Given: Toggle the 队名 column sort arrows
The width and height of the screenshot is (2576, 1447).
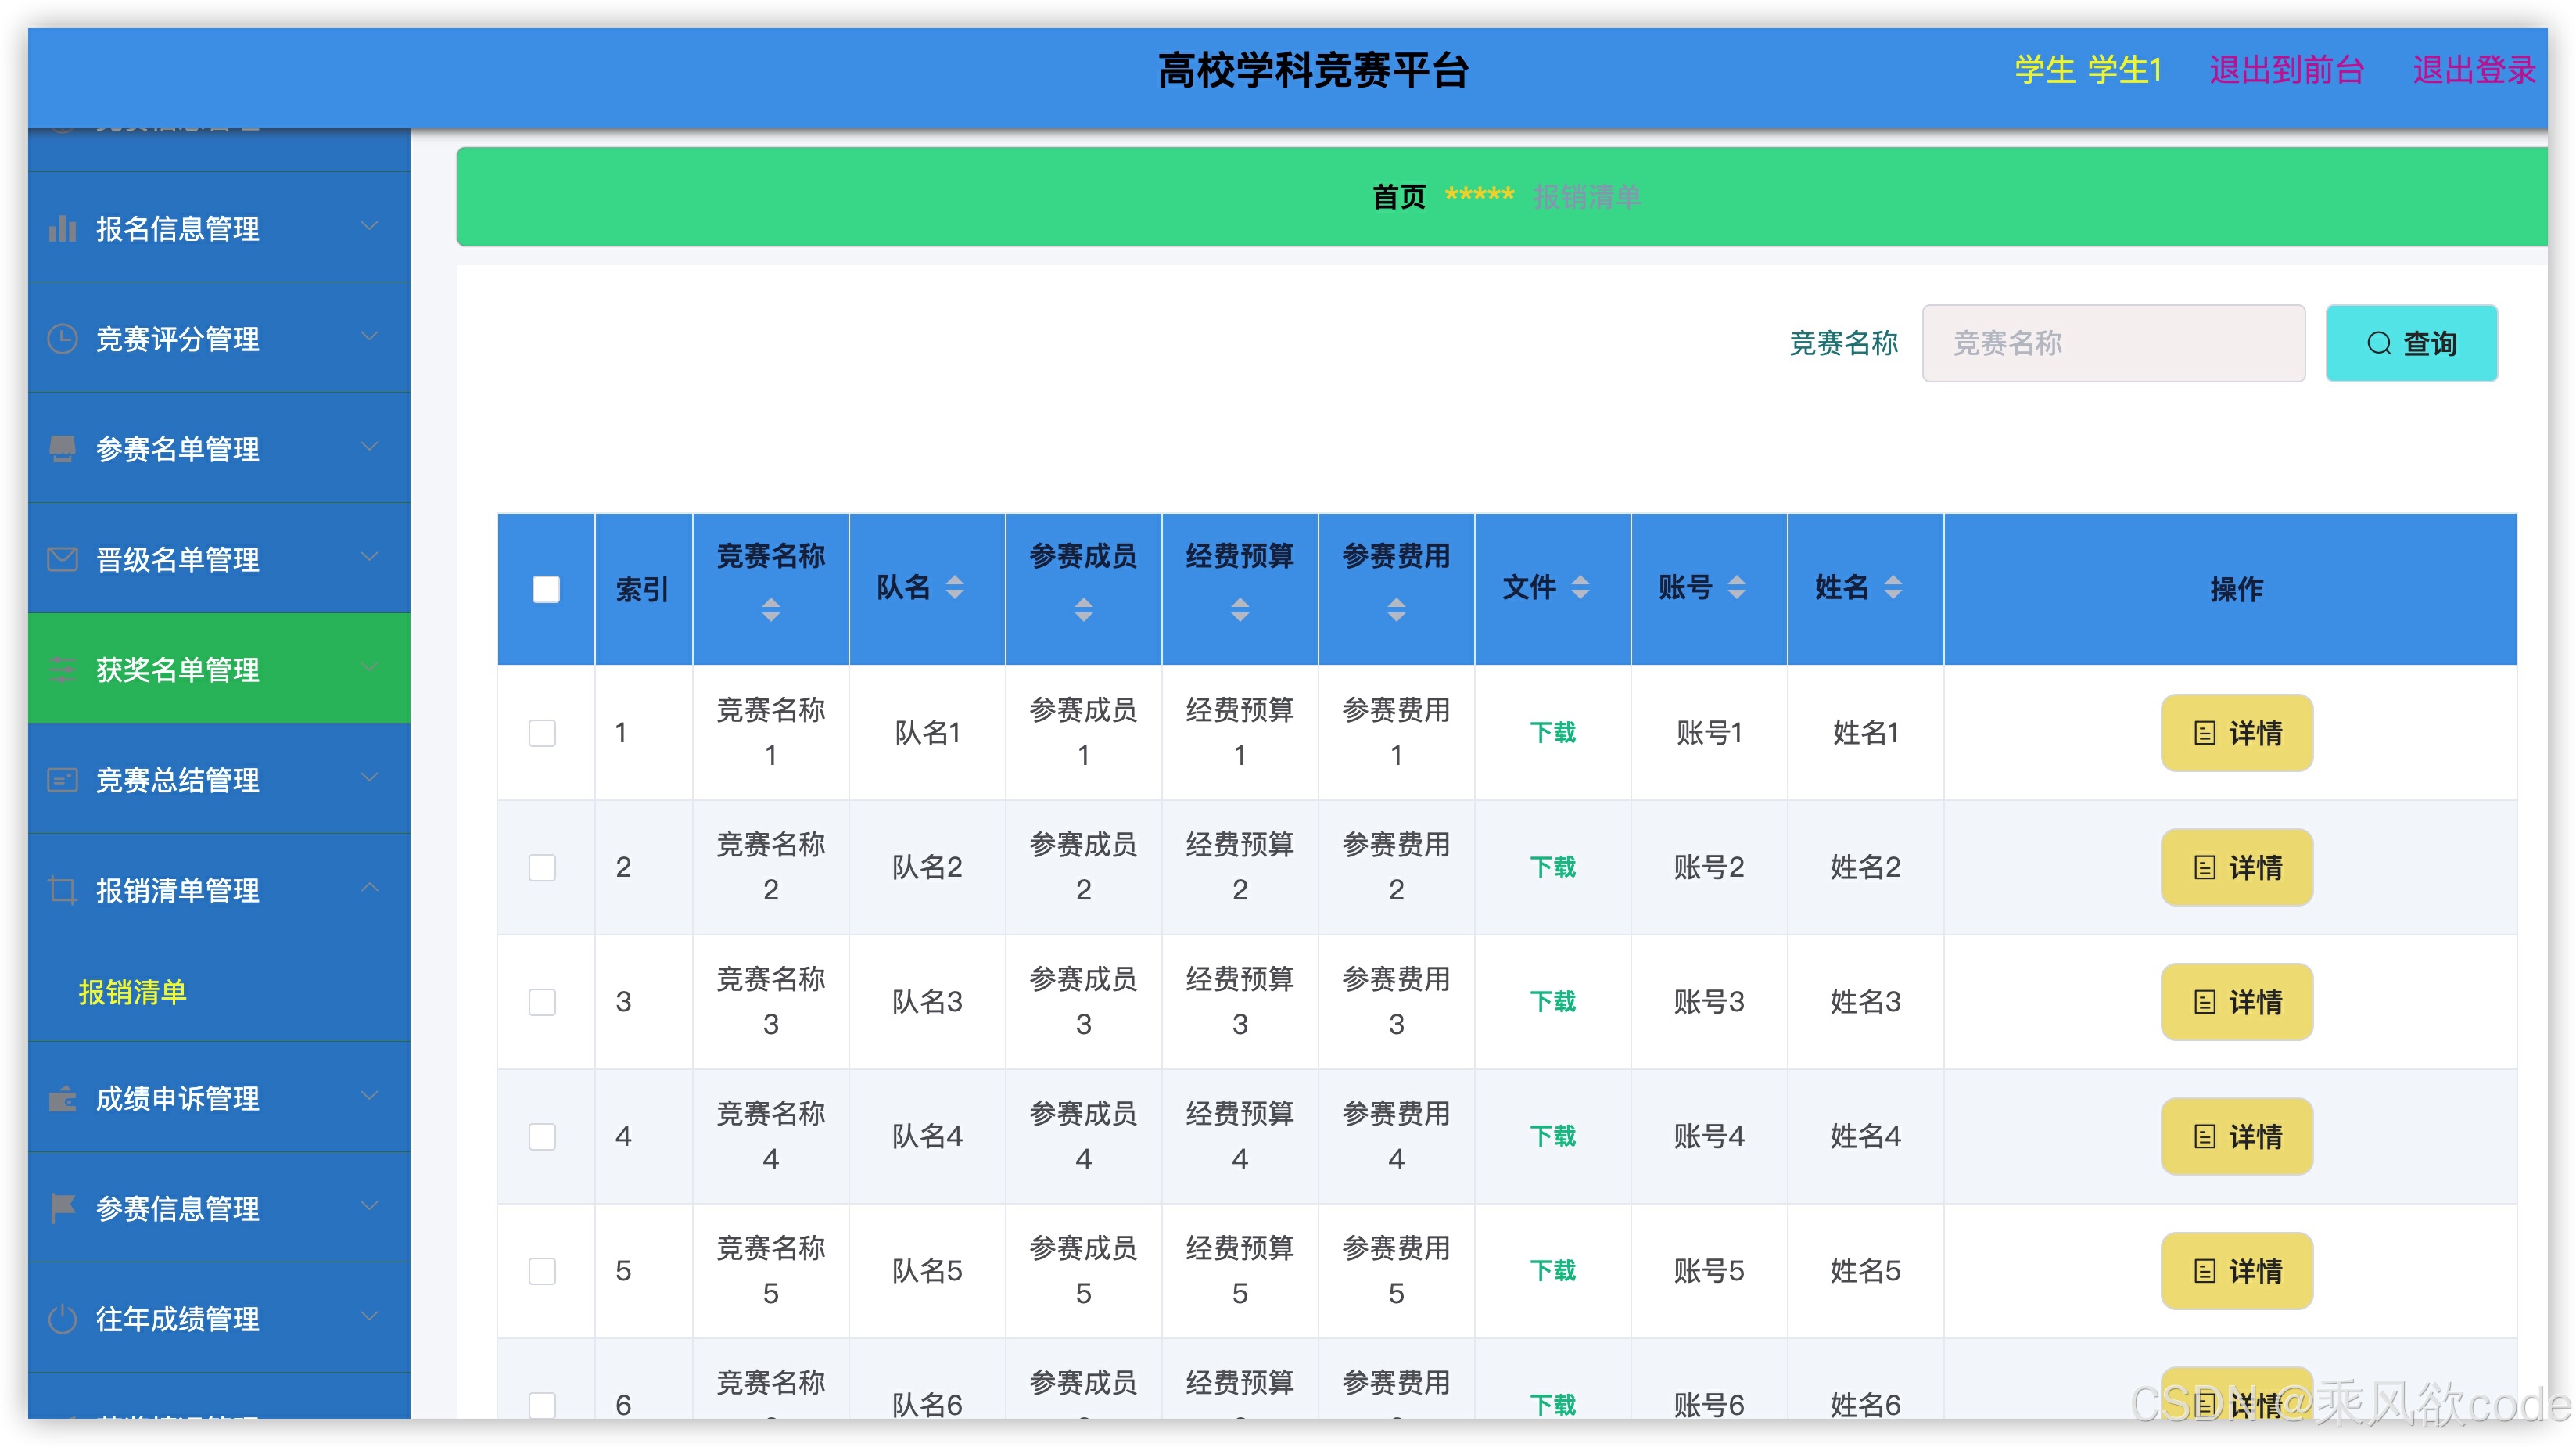Looking at the screenshot, I should pyautogui.click(x=955, y=590).
